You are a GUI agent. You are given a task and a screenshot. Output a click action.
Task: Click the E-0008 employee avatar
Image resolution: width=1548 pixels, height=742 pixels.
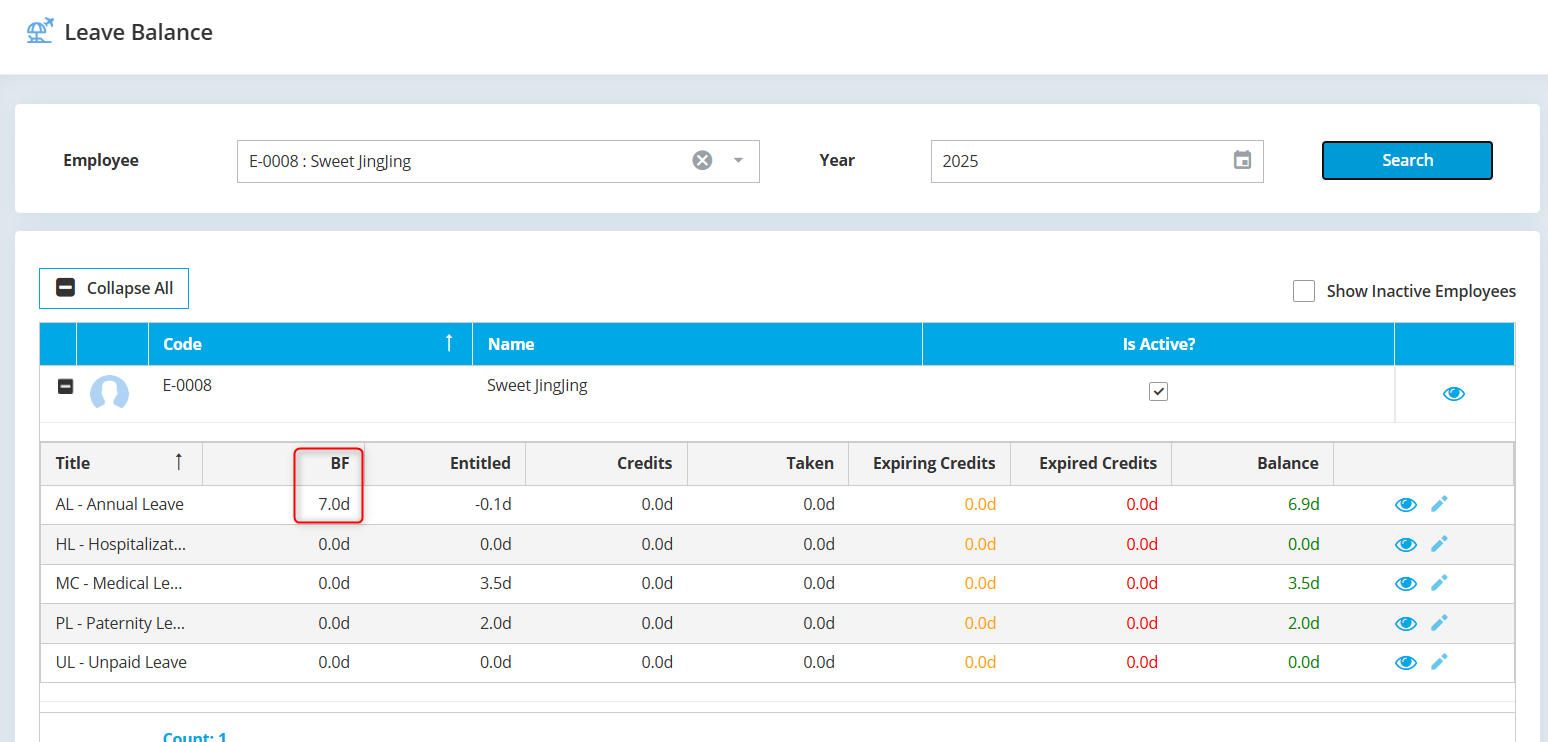point(110,393)
